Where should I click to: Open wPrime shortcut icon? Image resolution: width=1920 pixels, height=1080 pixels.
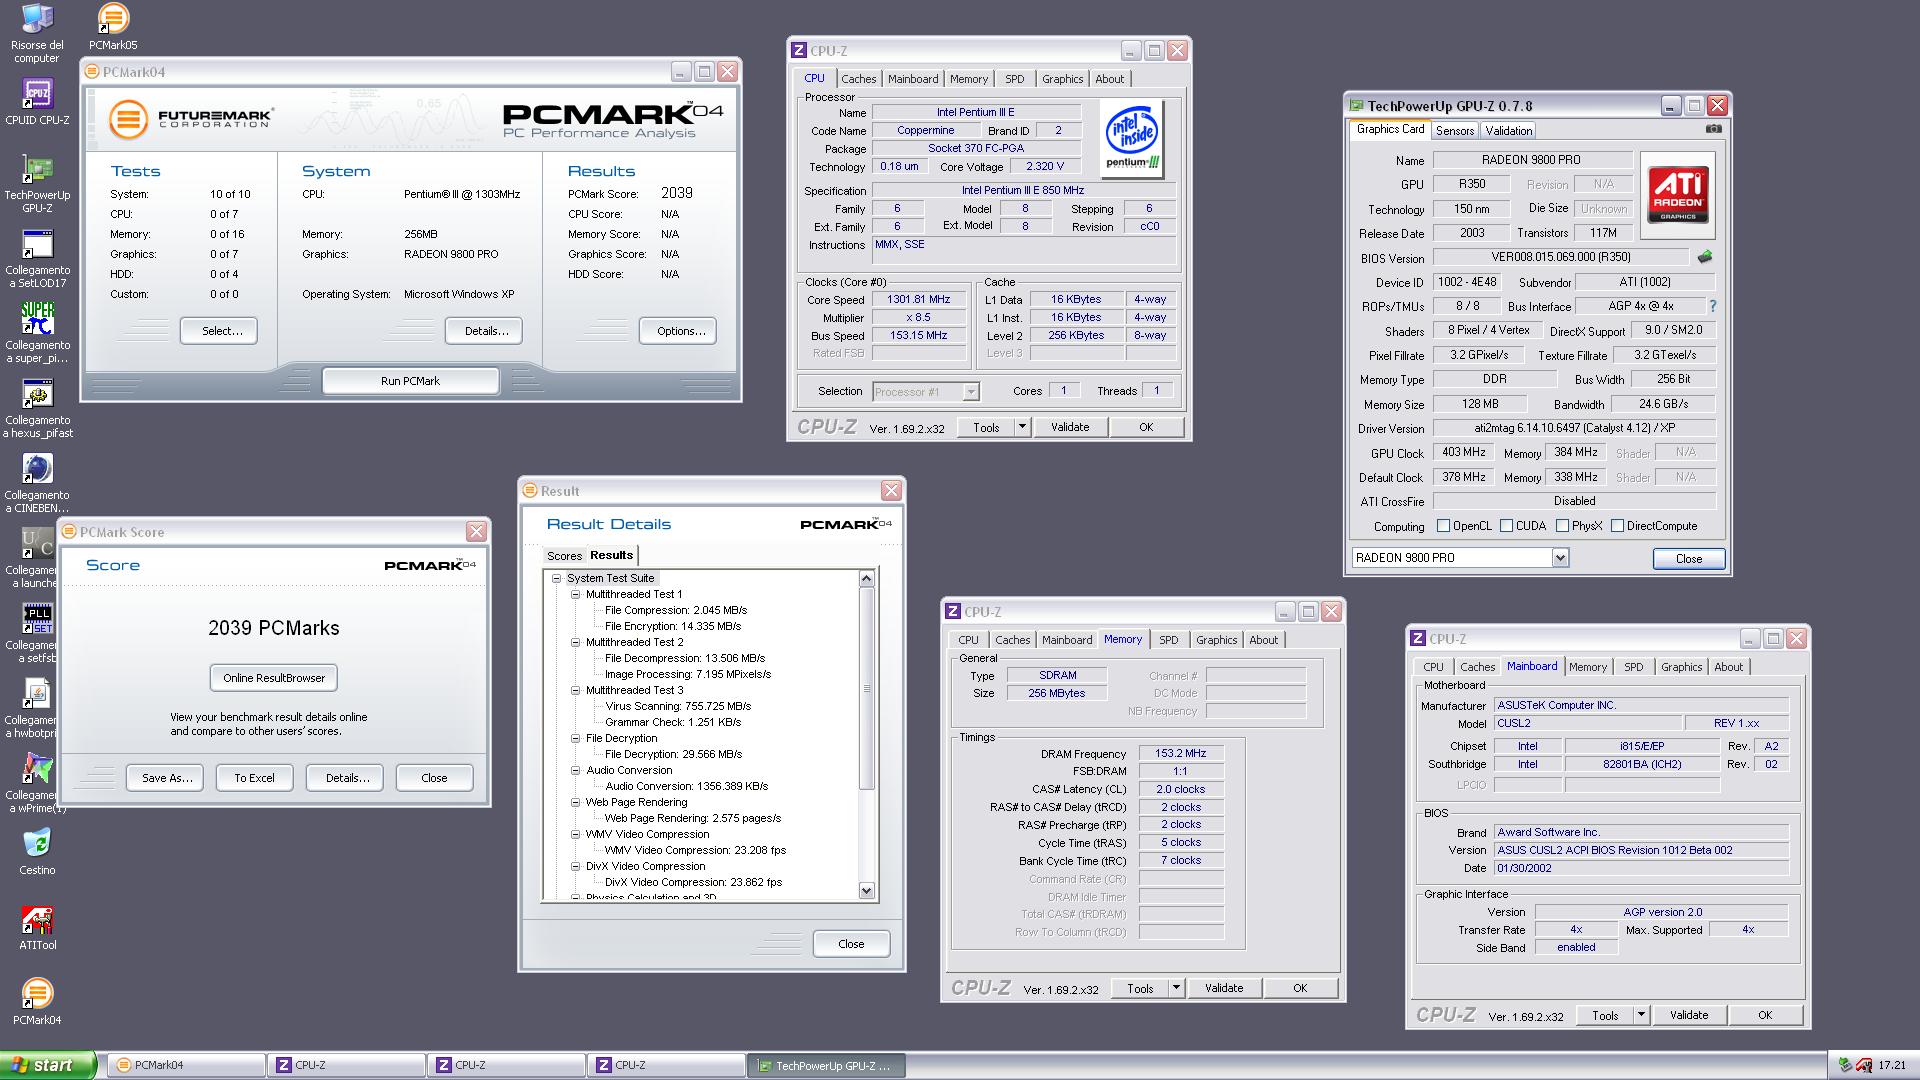click(x=37, y=784)
